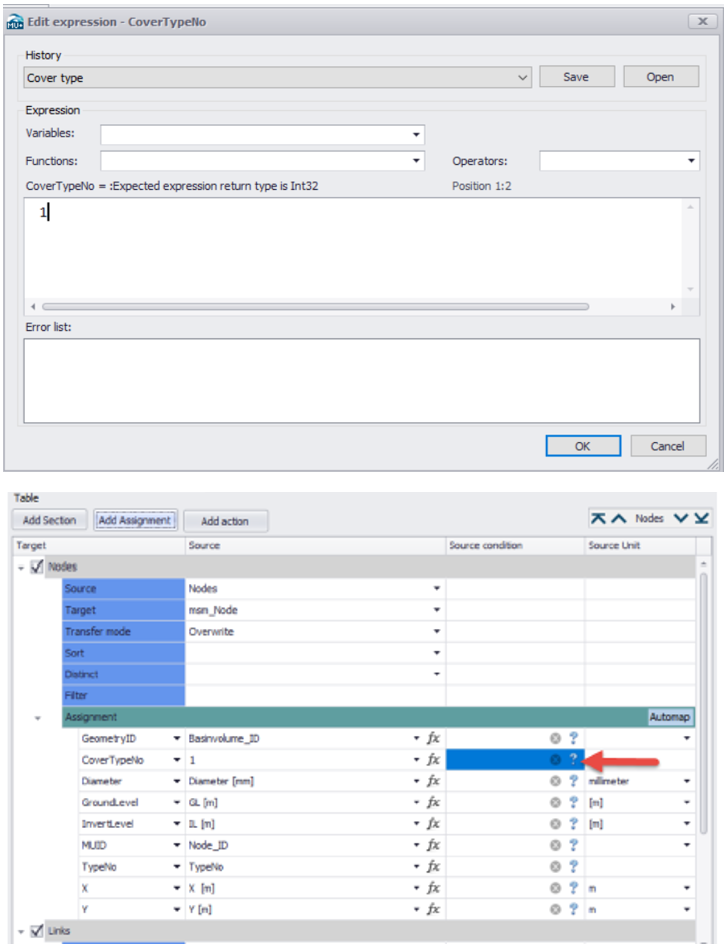This screenshot has height=944, width=724.
Task: Click question mark condition icon in GeometryID row
Action: click(x=574, y=738)
